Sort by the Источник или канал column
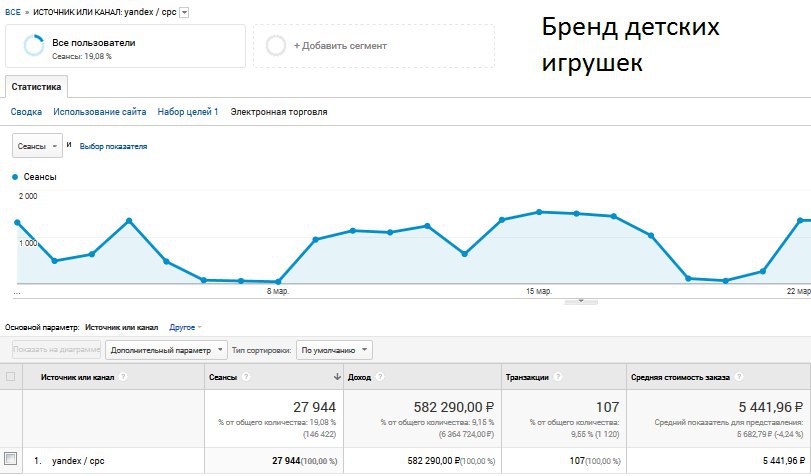Image resolution: width=811 pixels, height=476 pixels. pos(78,377)
